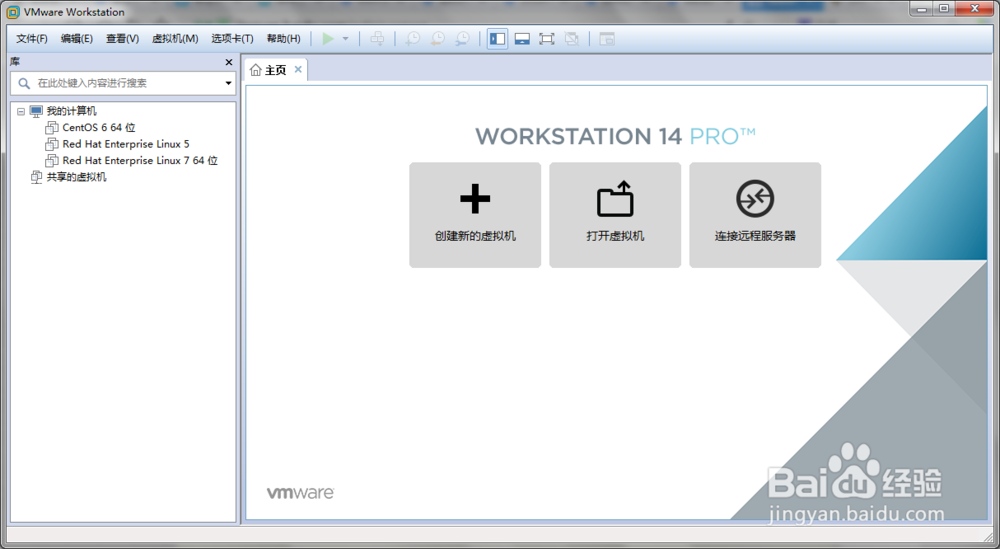Close the 库 library panel
The image size is (1000, 549).
(229, 62)
